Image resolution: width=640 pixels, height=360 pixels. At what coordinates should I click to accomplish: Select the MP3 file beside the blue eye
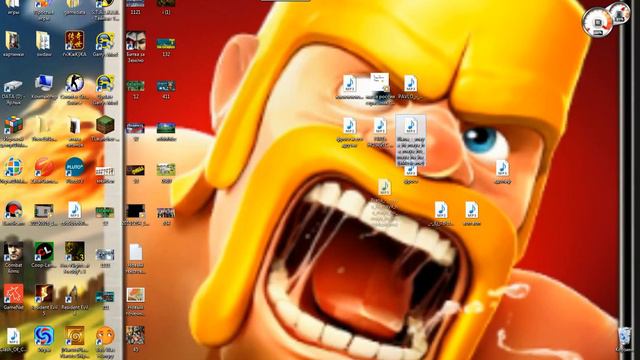[x=502, y=168]
